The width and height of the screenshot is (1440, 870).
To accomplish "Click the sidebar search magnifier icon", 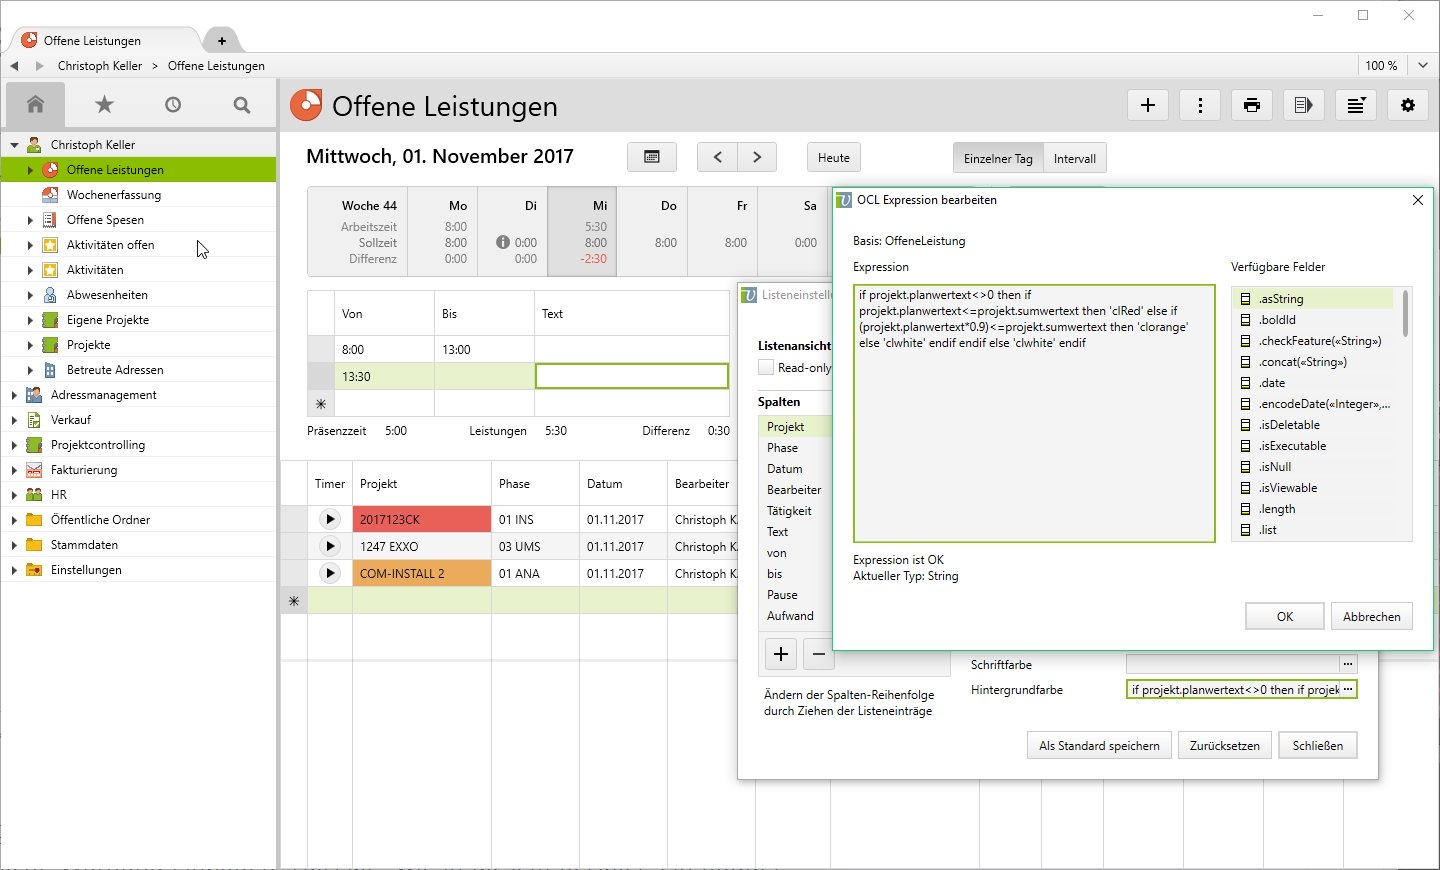I will tap(241, 104).
